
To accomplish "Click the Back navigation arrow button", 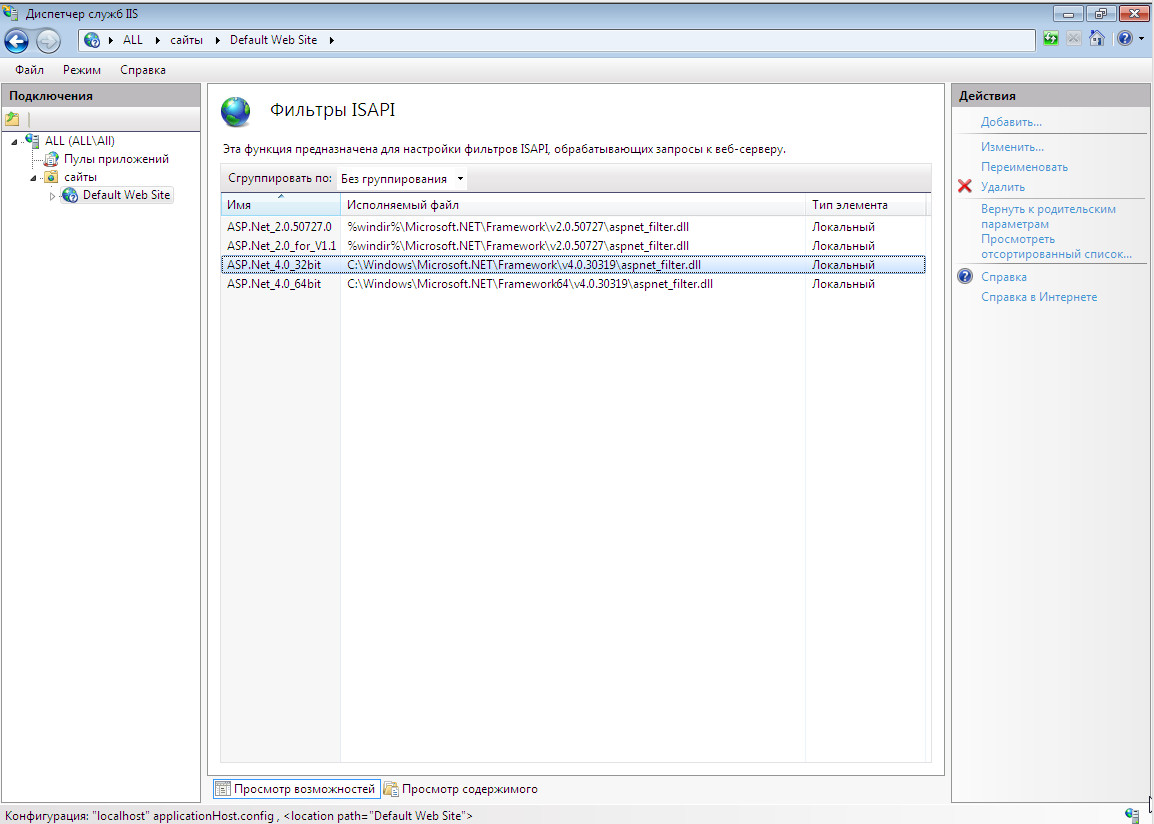I will 17,40.
